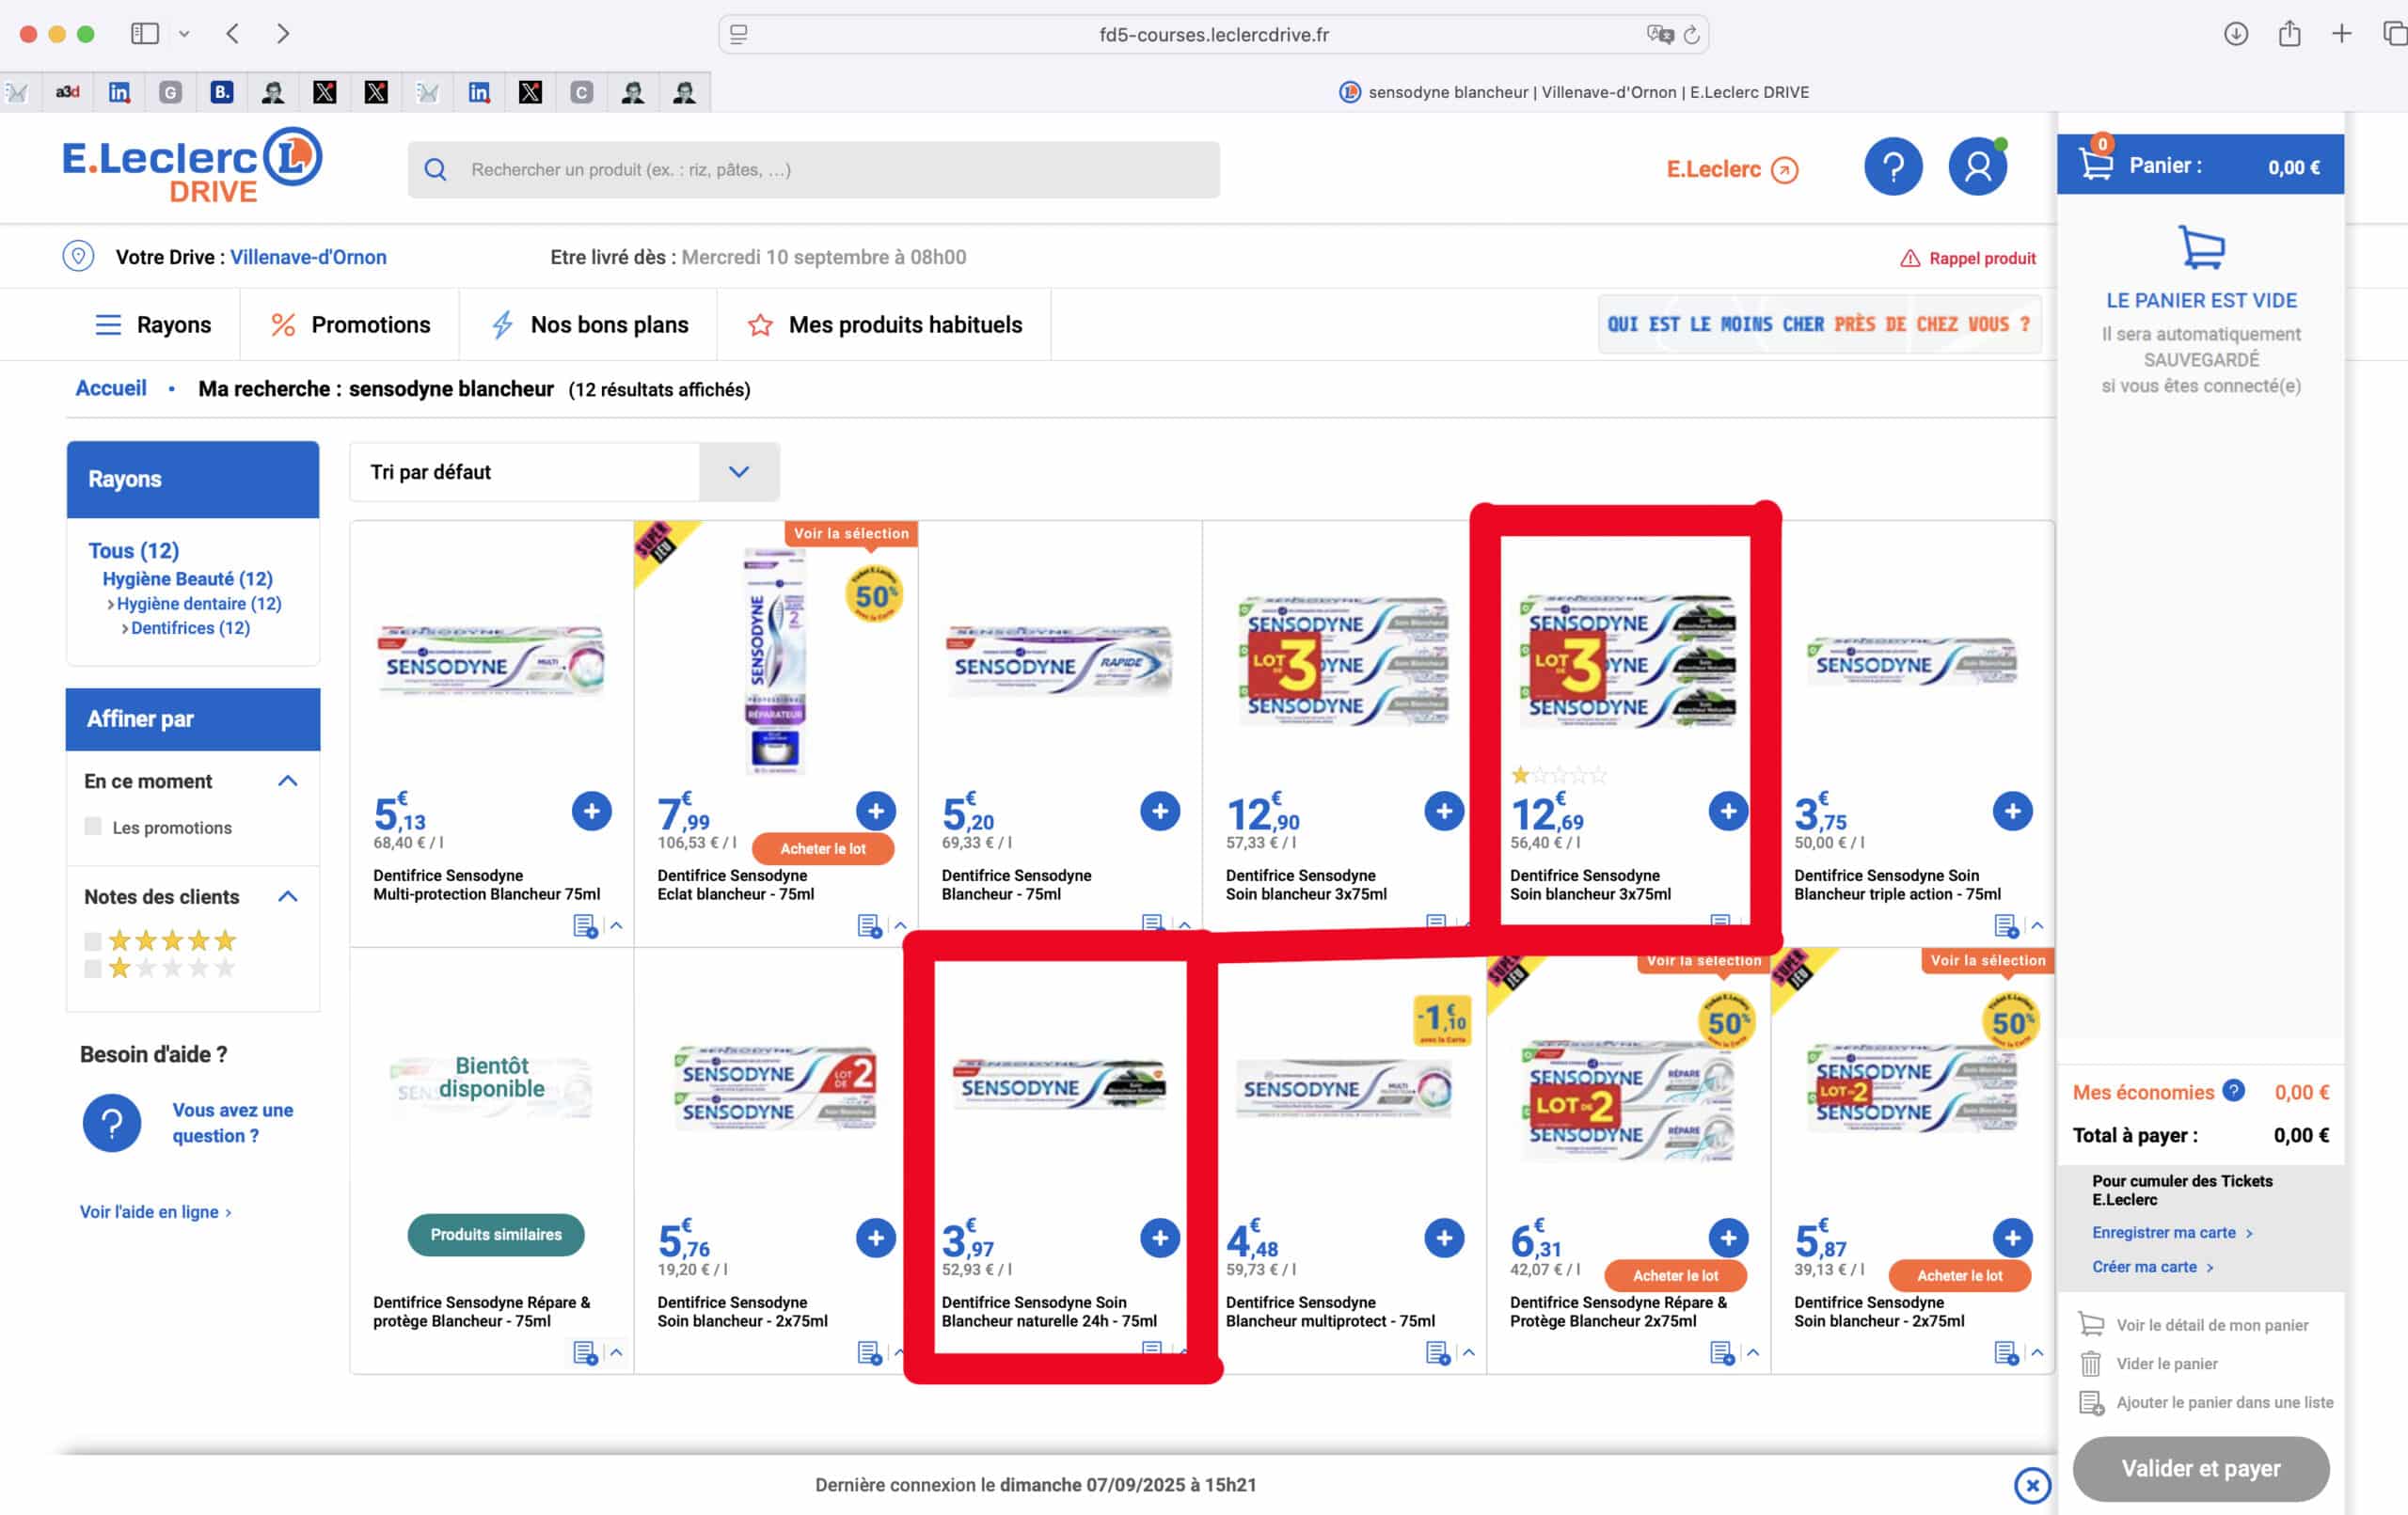
Task: Click Villenave-d'Ornon drive link
Action: pyautogui.click(x=308, y=257)
